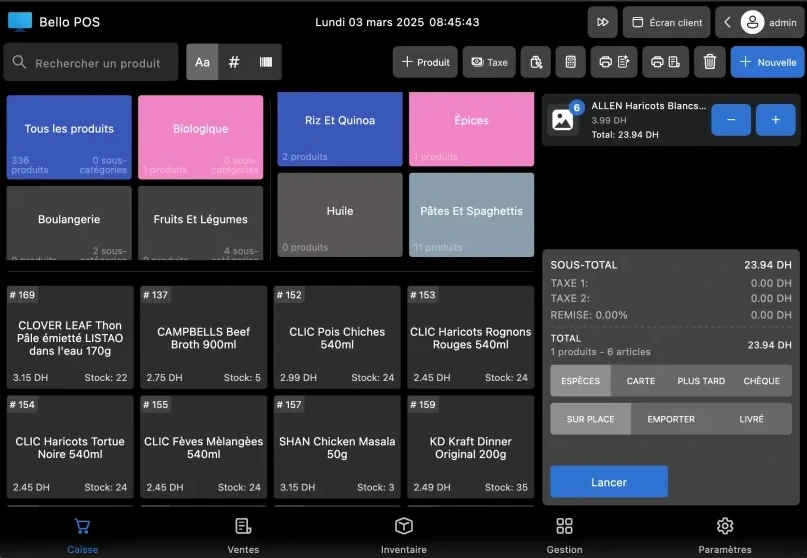Screen dimensions: 807x558
Task: Open the Épices category tile
Action: (x=471, y=129)
